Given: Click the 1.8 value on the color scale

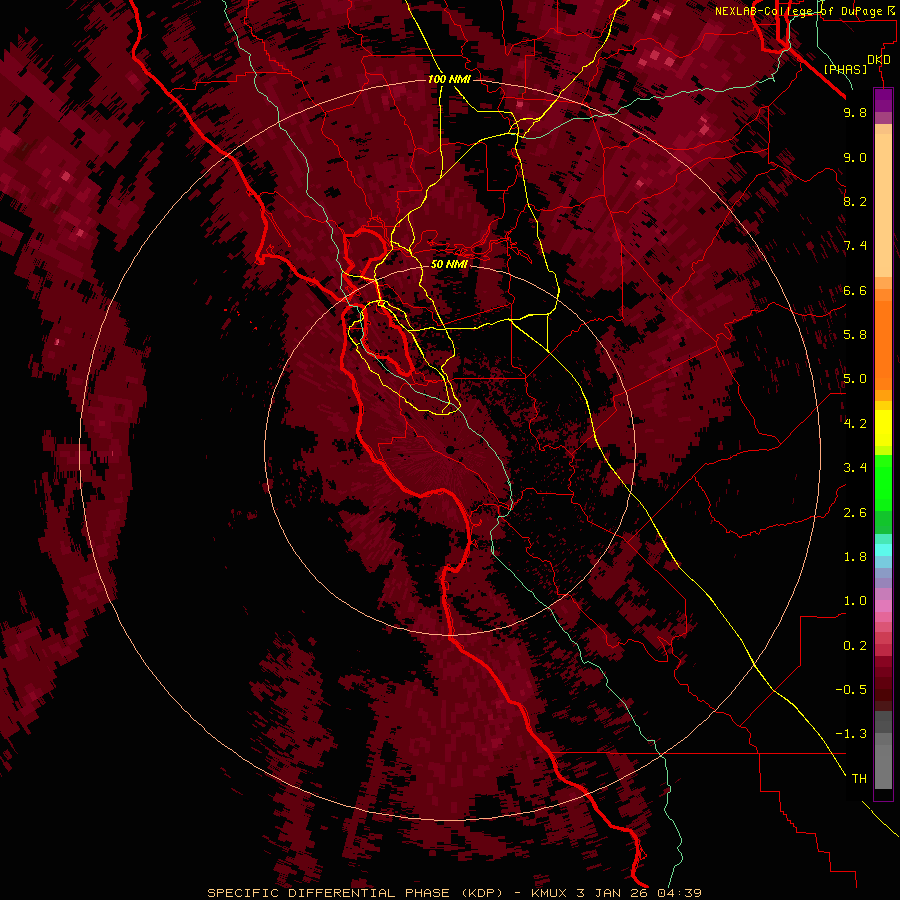Looking at the screenshot, I should (855, 557).
